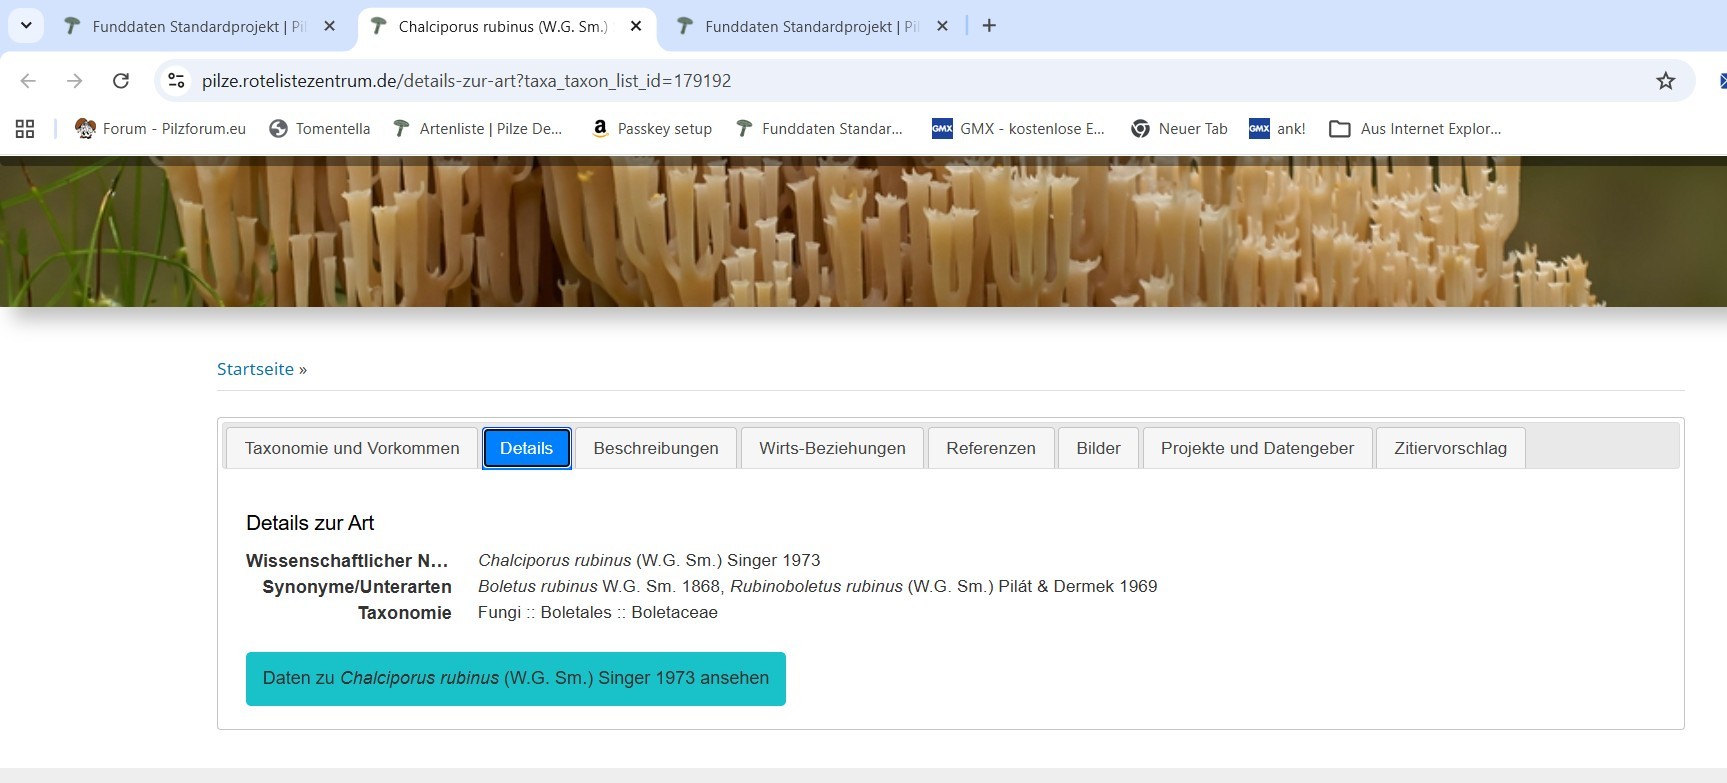Switch to the Taxonomie und Vorkommen tab

(x=352, y=448)
